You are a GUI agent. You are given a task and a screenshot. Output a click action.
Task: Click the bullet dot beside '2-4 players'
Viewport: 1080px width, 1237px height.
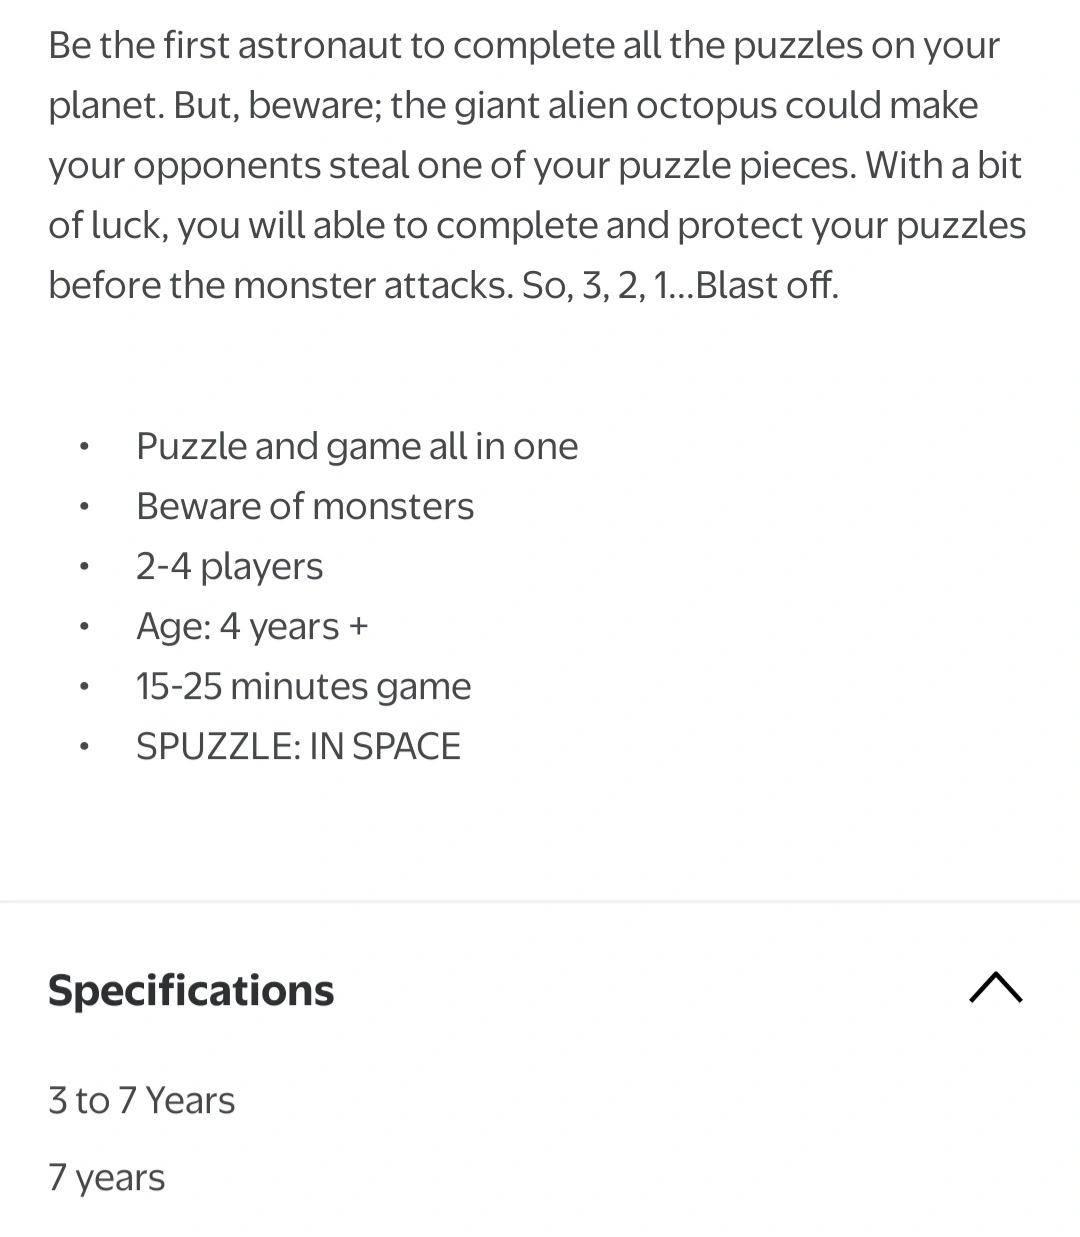86,567
